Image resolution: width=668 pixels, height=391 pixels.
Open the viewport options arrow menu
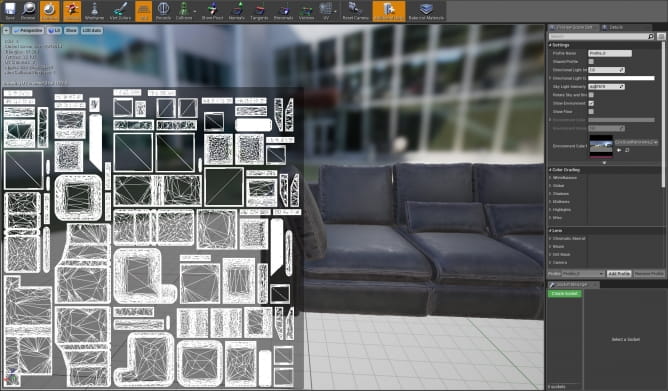click(x=6, y=30)
